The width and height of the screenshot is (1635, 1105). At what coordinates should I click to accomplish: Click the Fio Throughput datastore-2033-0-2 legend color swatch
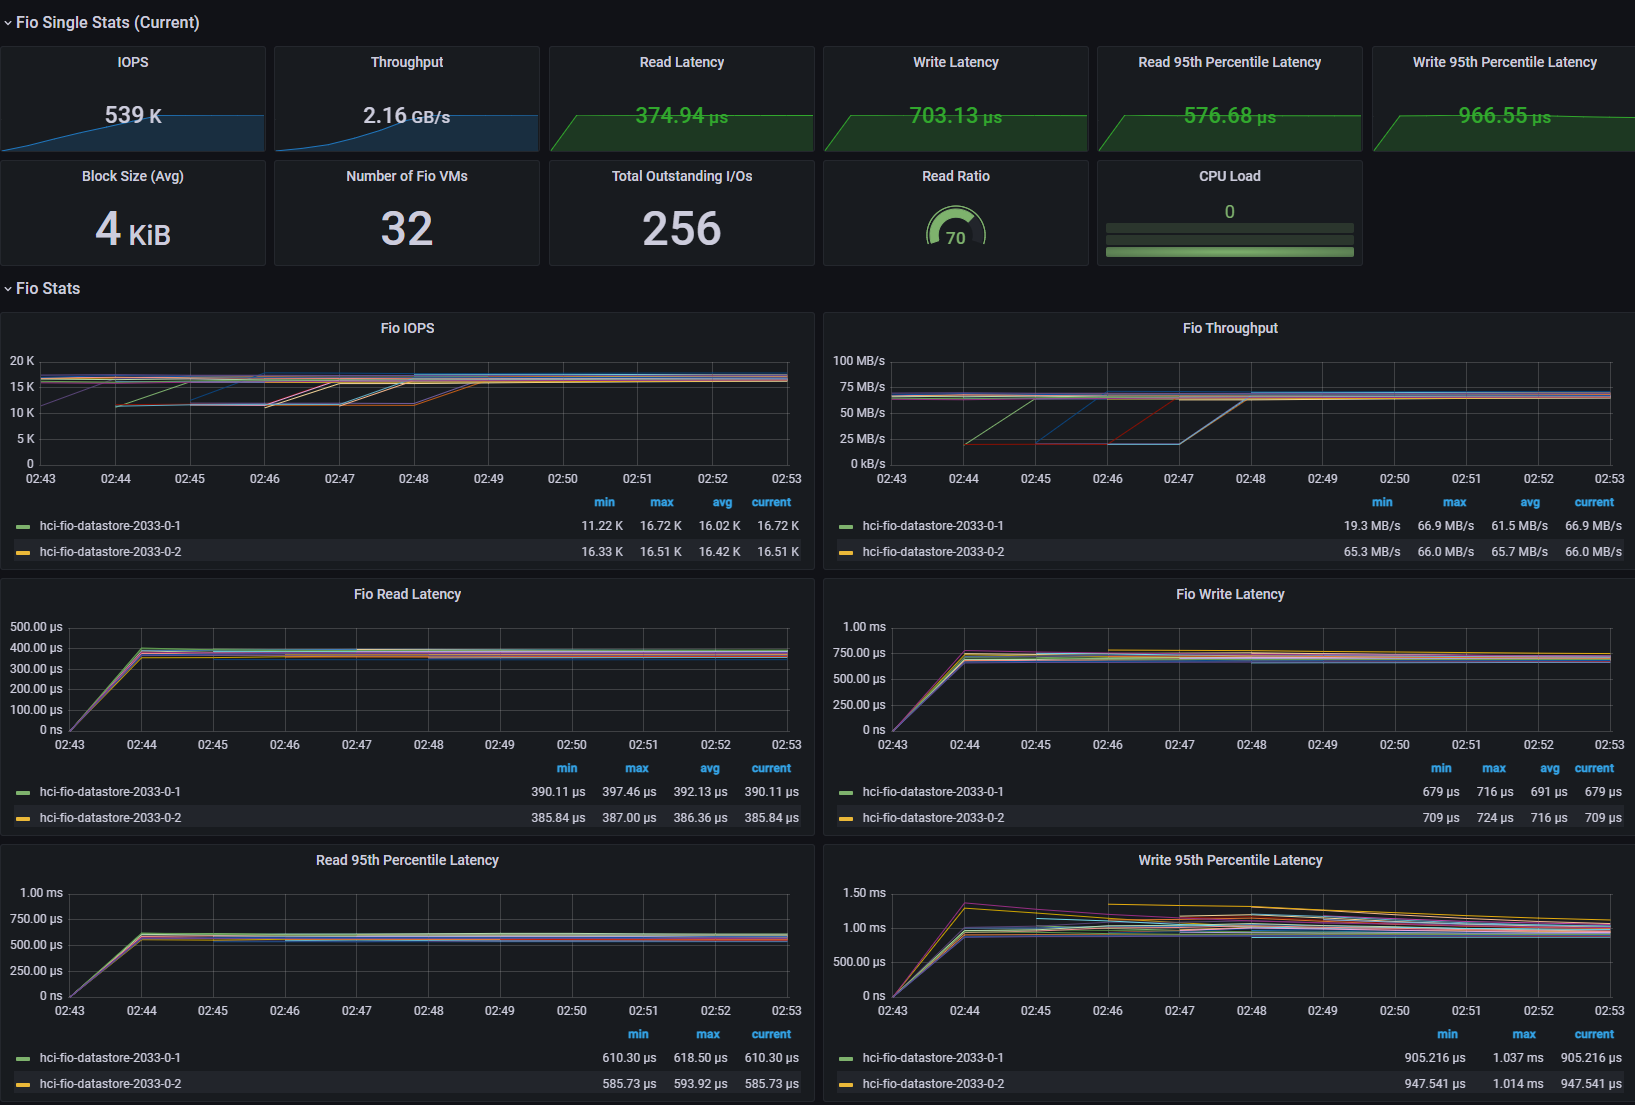[x=846, y=552]
